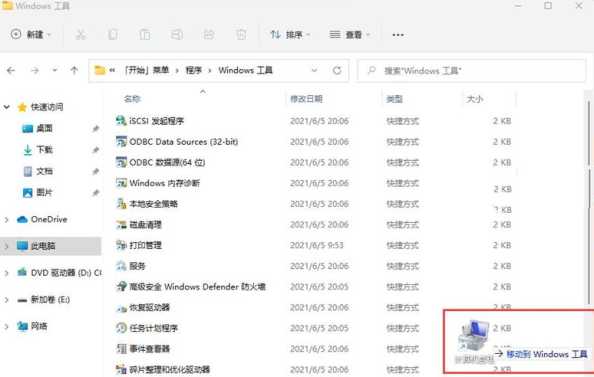Viewport: 594px width, 377px height.
Task: Click the 快捷方式 type of iSCSI row
Action: pos(402,121)
